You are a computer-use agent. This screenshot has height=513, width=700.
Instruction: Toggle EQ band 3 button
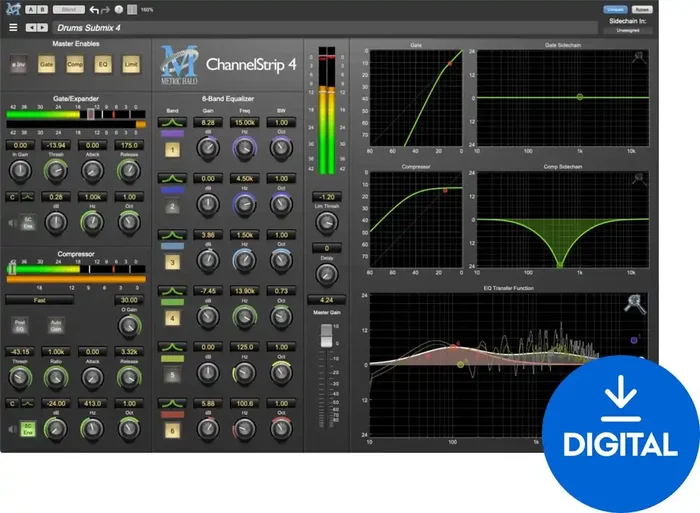(x=172, y=263)
